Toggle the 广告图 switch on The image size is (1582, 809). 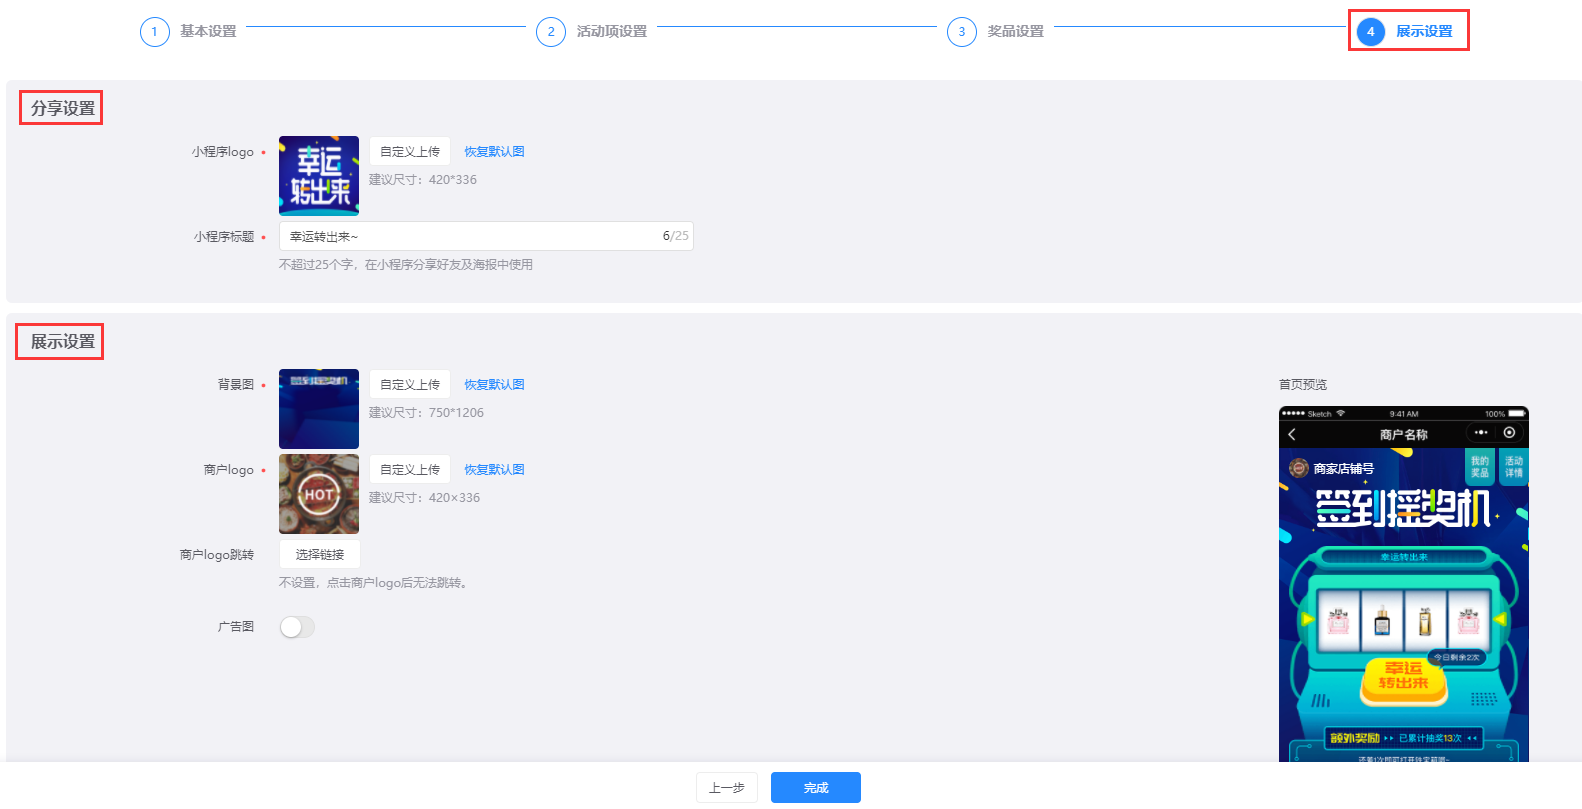(x=297, y=627)
